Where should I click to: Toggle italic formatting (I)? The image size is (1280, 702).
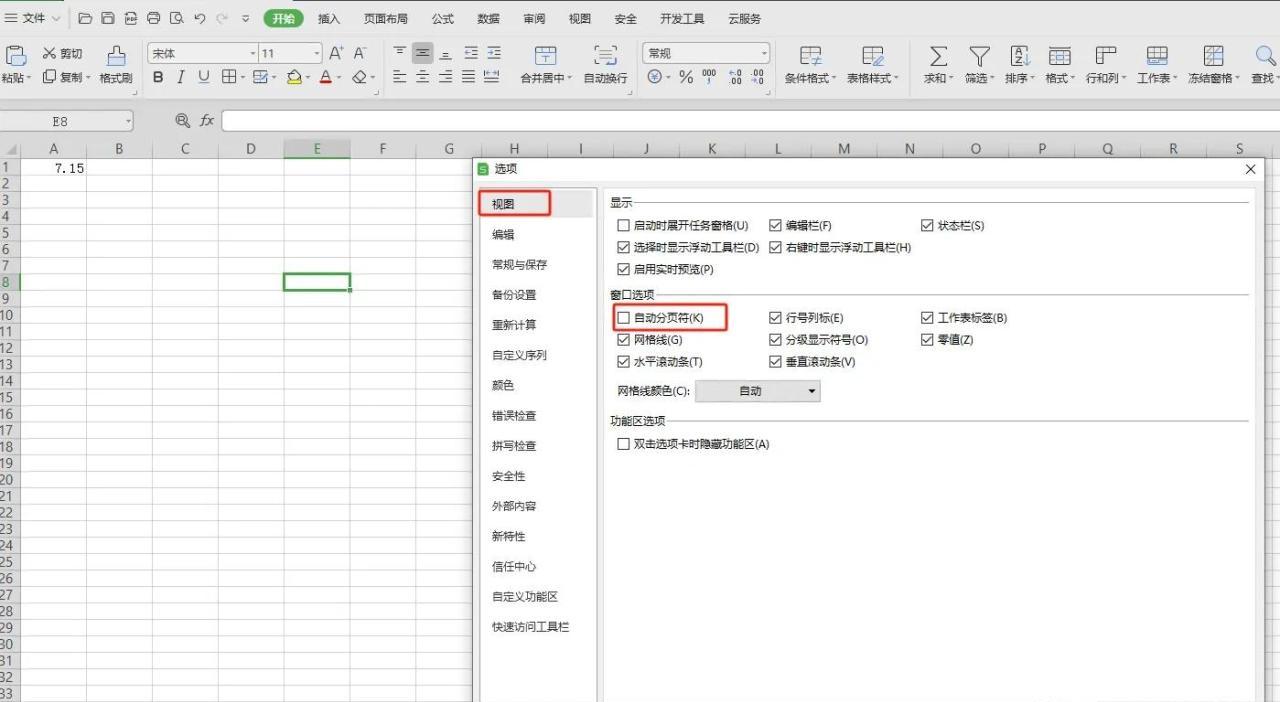[180, 77]
